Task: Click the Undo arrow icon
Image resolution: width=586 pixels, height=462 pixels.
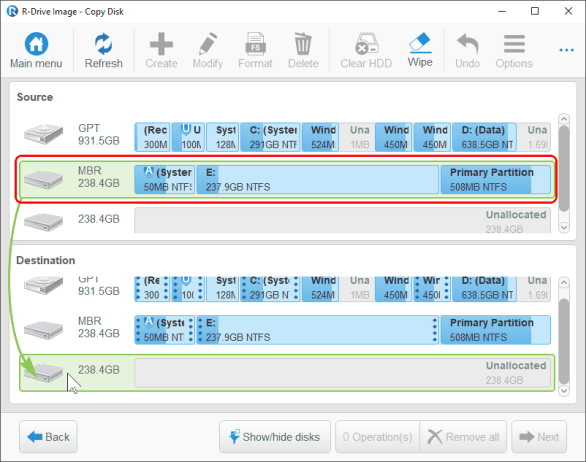Action: click(x=468, y=44)
